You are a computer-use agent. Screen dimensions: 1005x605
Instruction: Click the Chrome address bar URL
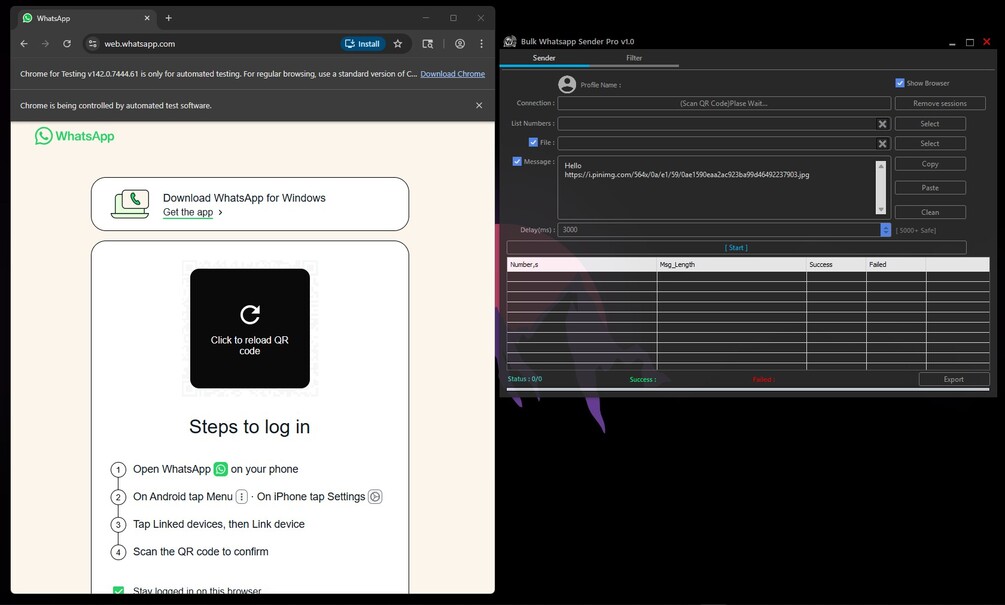pos(140,44)
